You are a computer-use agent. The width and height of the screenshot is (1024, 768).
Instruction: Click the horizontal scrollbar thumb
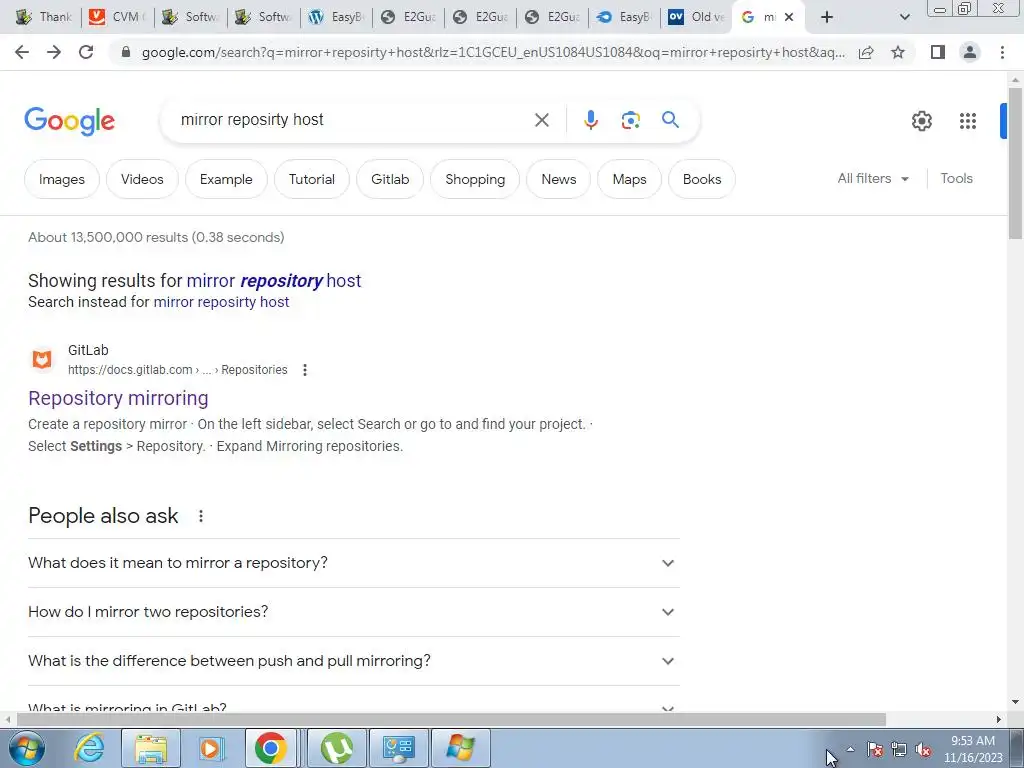[451, 719]
